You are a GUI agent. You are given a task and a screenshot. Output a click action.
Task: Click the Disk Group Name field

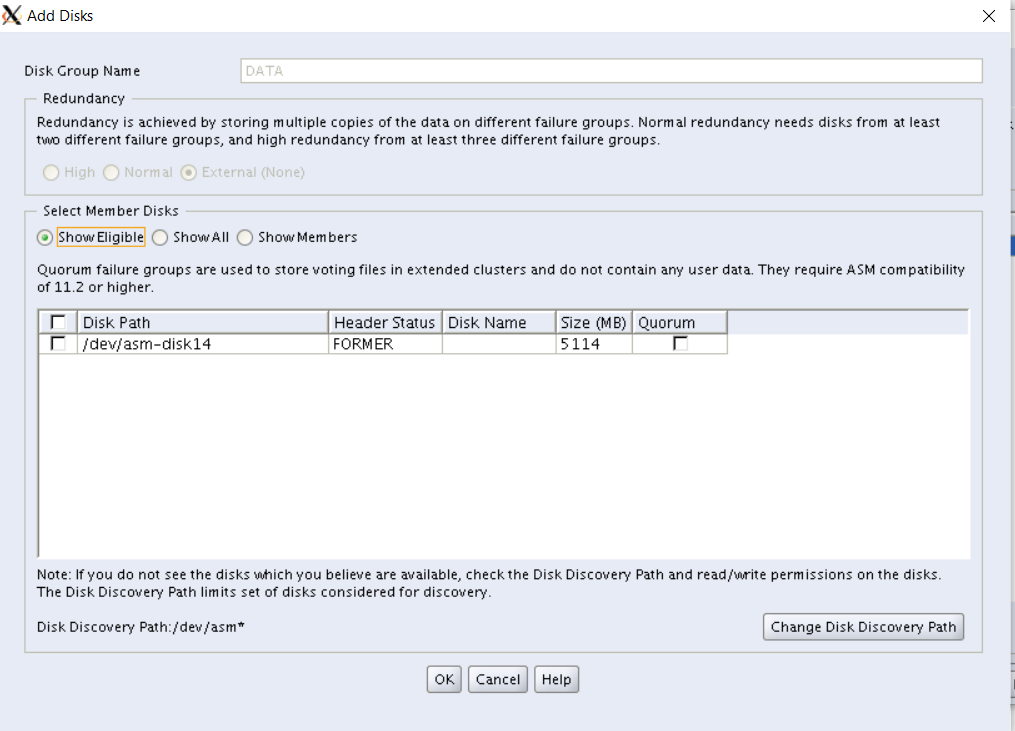611,71
